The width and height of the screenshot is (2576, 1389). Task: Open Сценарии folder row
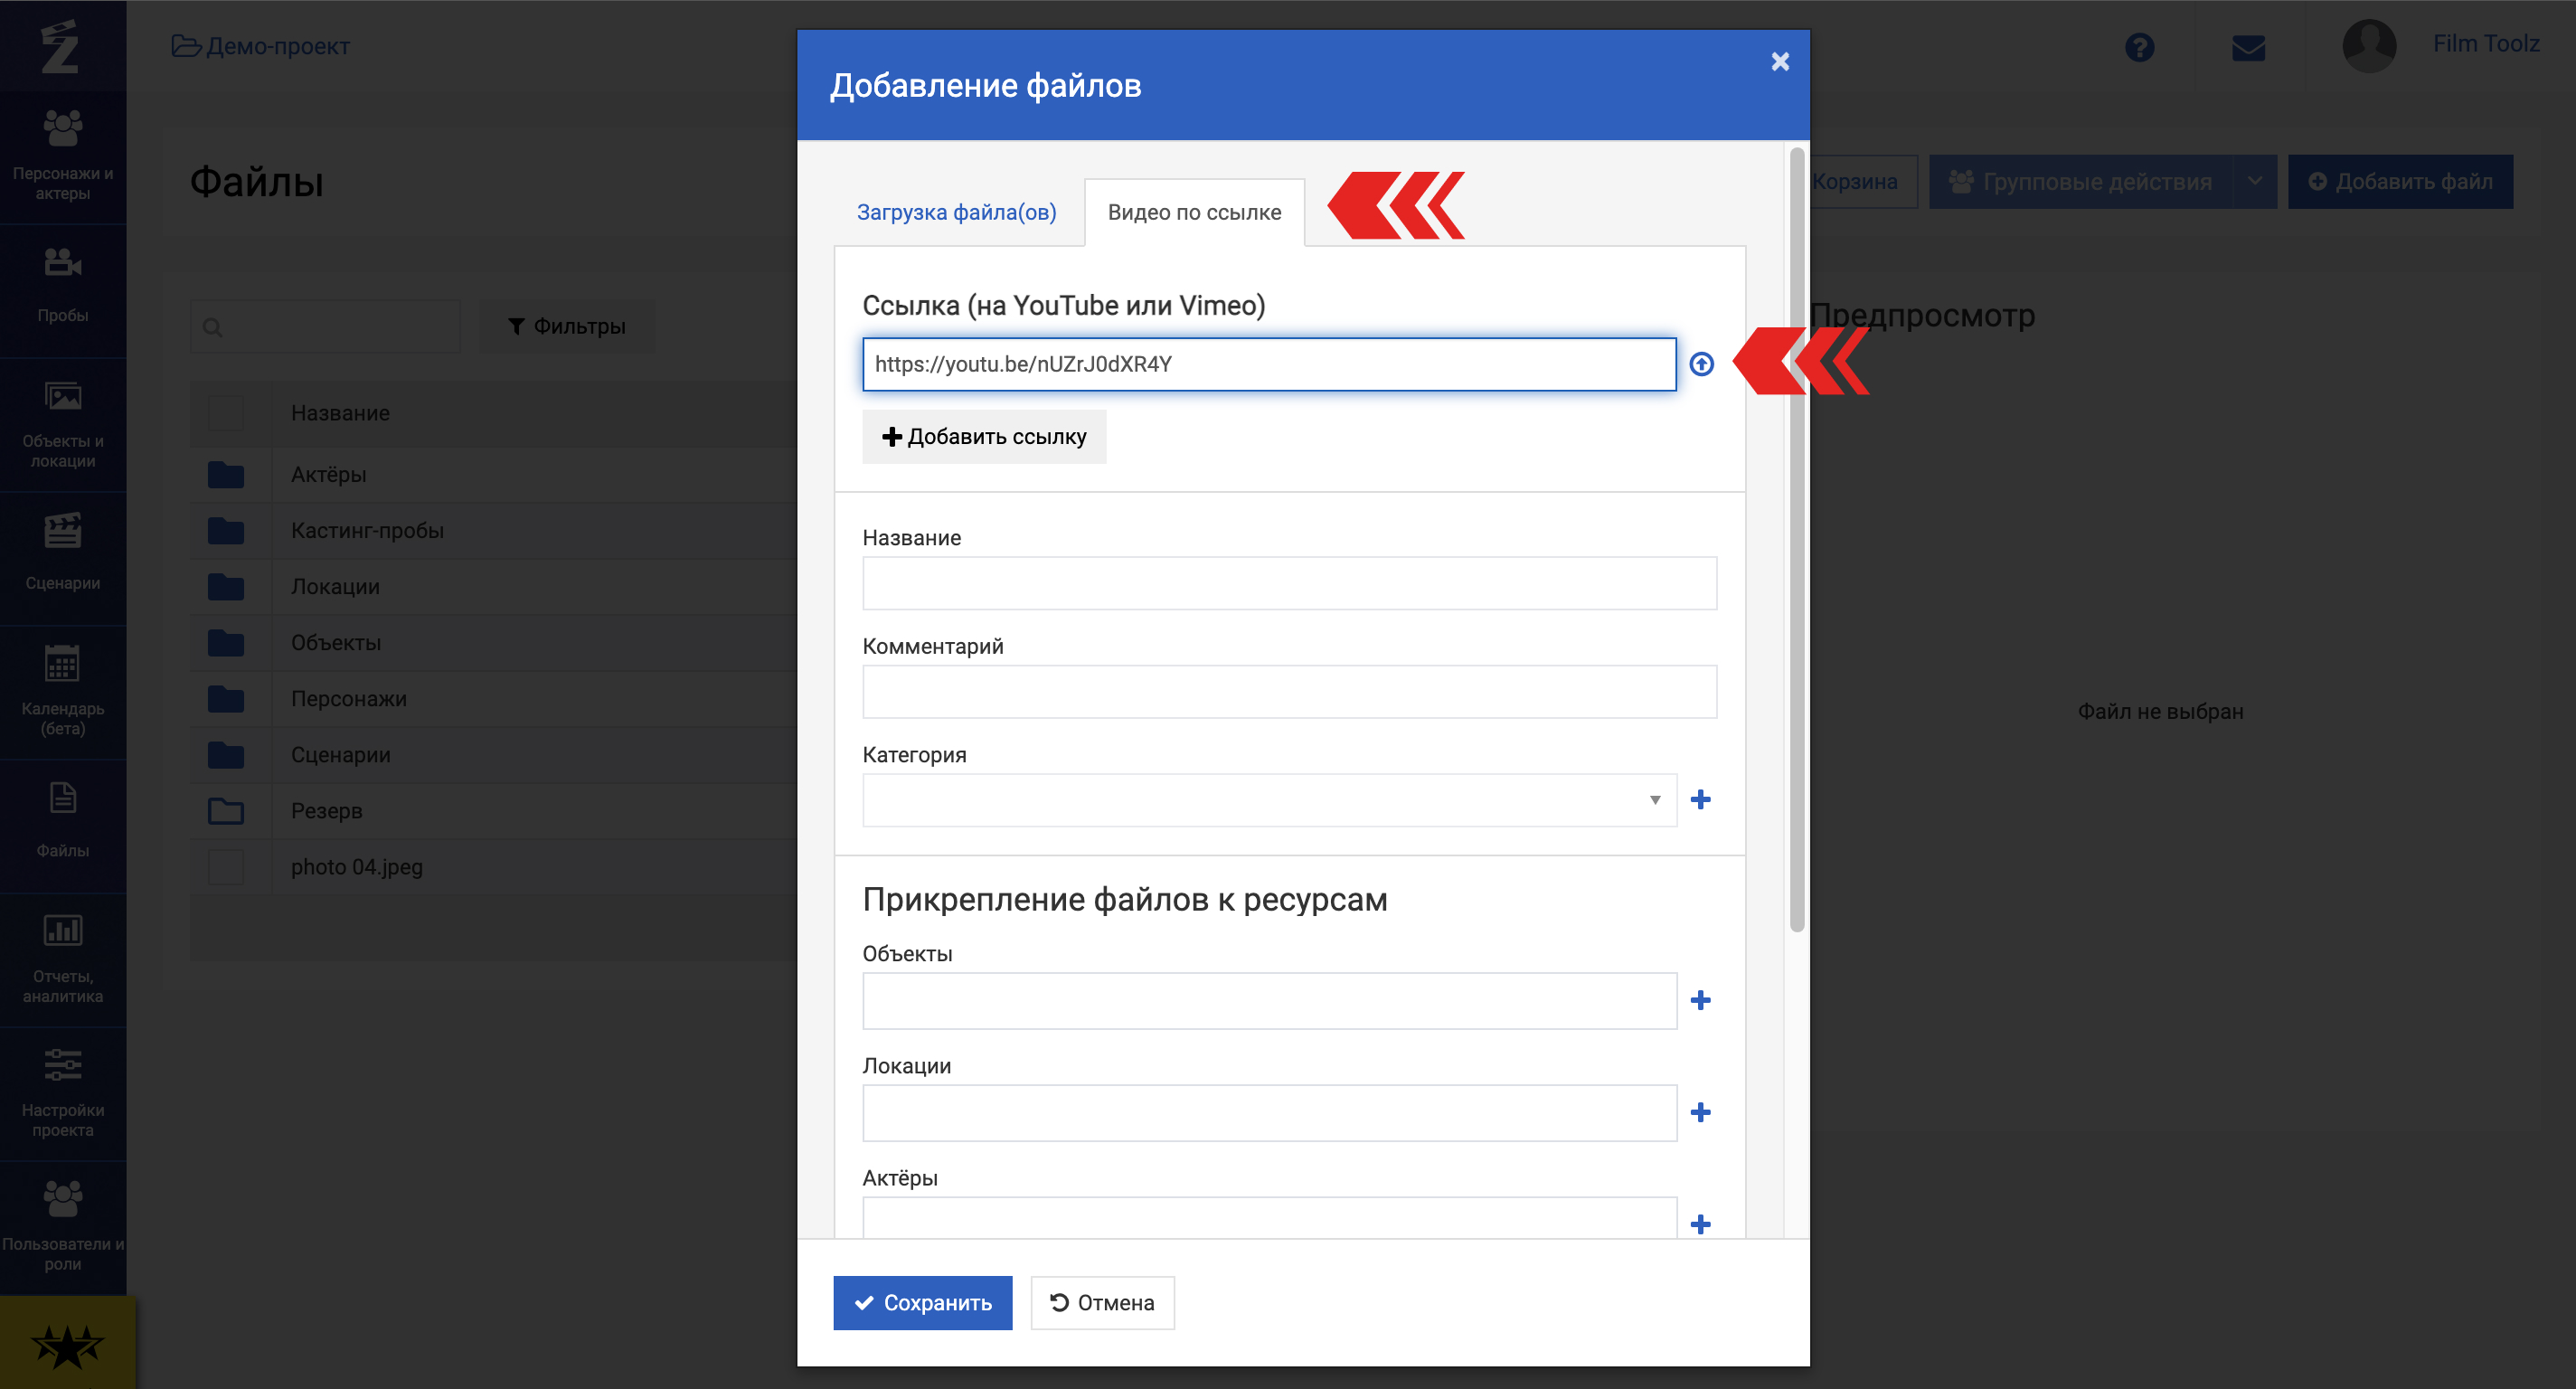click(x=494, y=755)
